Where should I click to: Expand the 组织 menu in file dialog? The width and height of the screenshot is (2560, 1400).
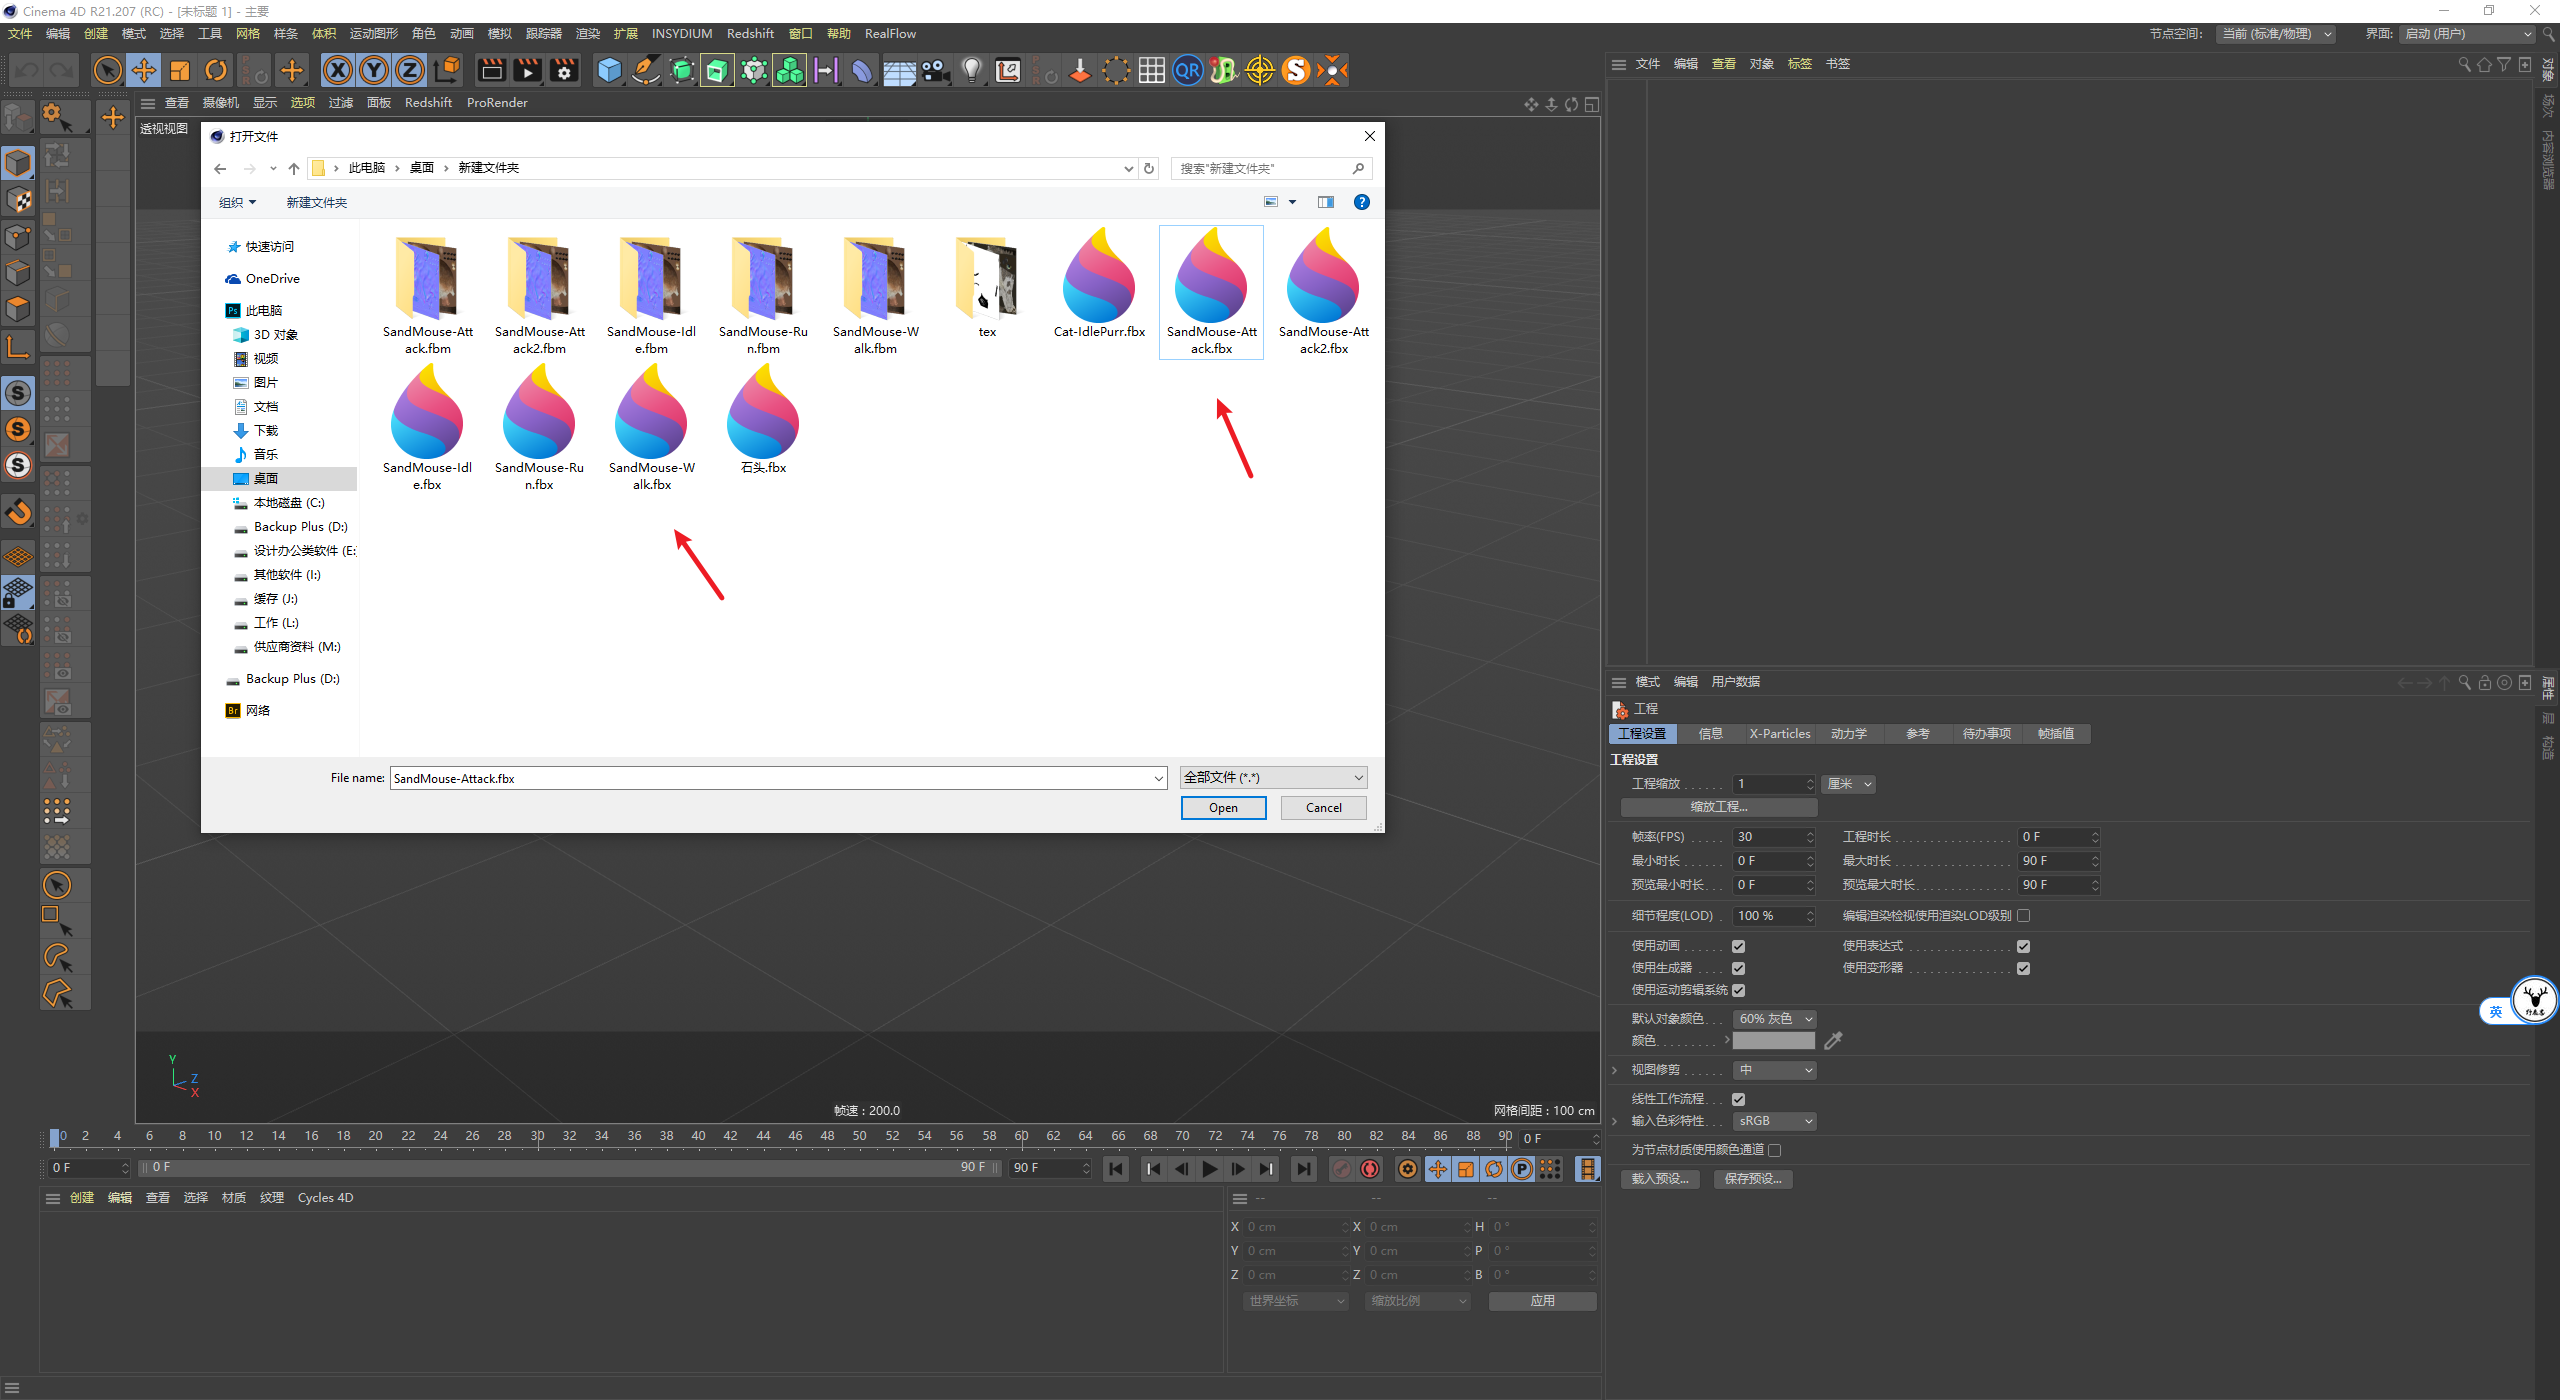click(237, 202)
